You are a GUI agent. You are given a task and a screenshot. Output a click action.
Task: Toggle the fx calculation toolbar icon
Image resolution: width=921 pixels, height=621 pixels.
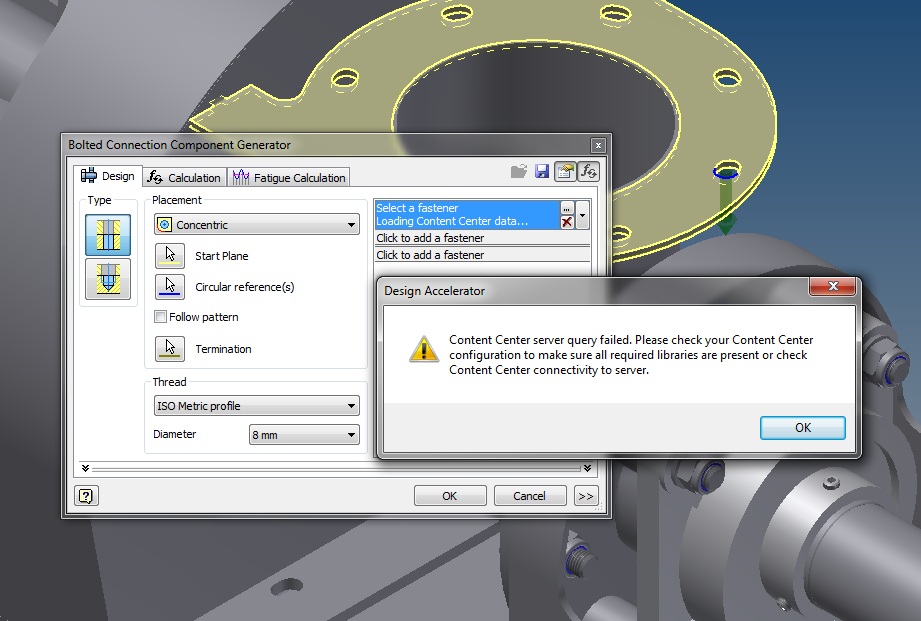tap(588, 172)
